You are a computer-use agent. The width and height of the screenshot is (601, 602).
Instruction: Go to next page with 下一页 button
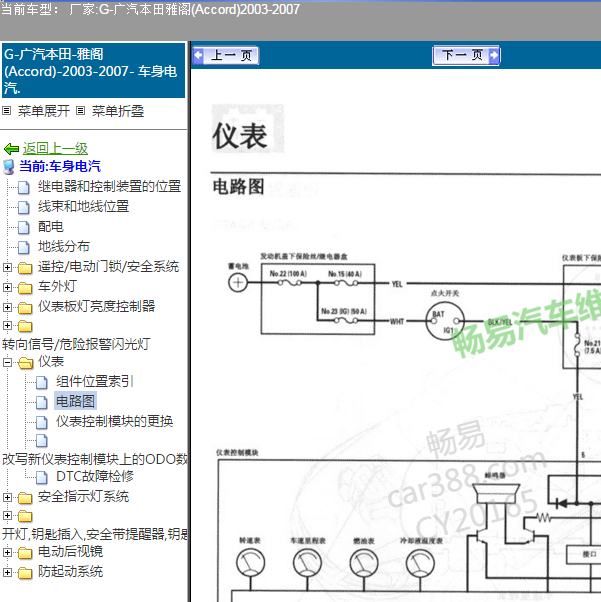(466, 56)
